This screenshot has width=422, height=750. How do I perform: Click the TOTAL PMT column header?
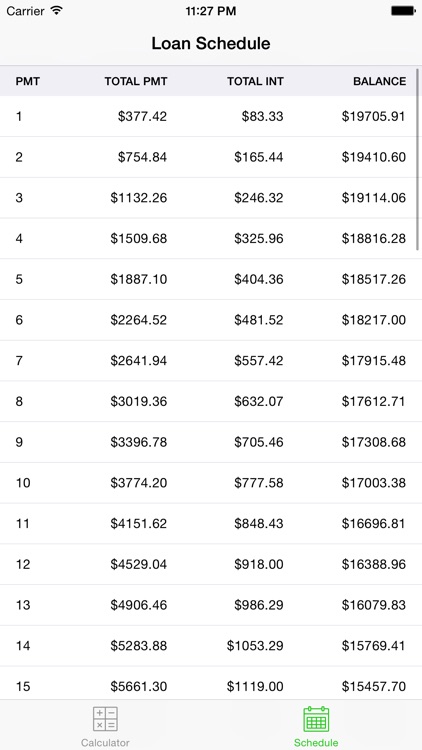(136, 81)
